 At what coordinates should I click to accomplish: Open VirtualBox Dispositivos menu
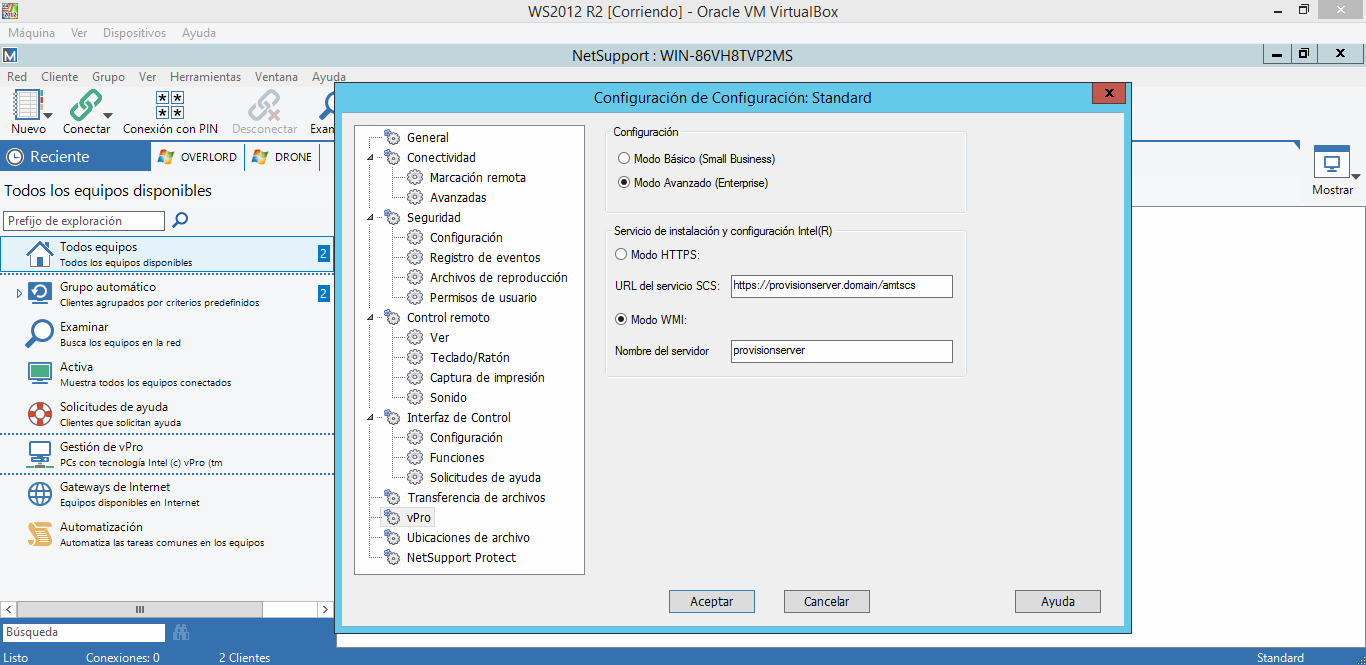(x=134, y=33)
